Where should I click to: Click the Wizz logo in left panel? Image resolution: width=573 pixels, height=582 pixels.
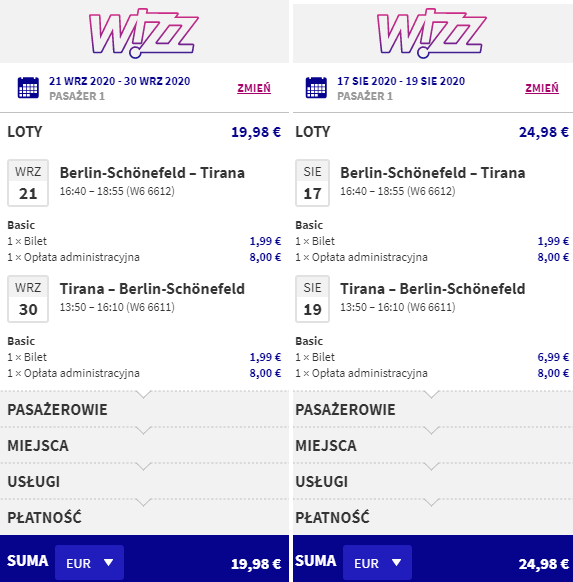click(x=144, y=33)
